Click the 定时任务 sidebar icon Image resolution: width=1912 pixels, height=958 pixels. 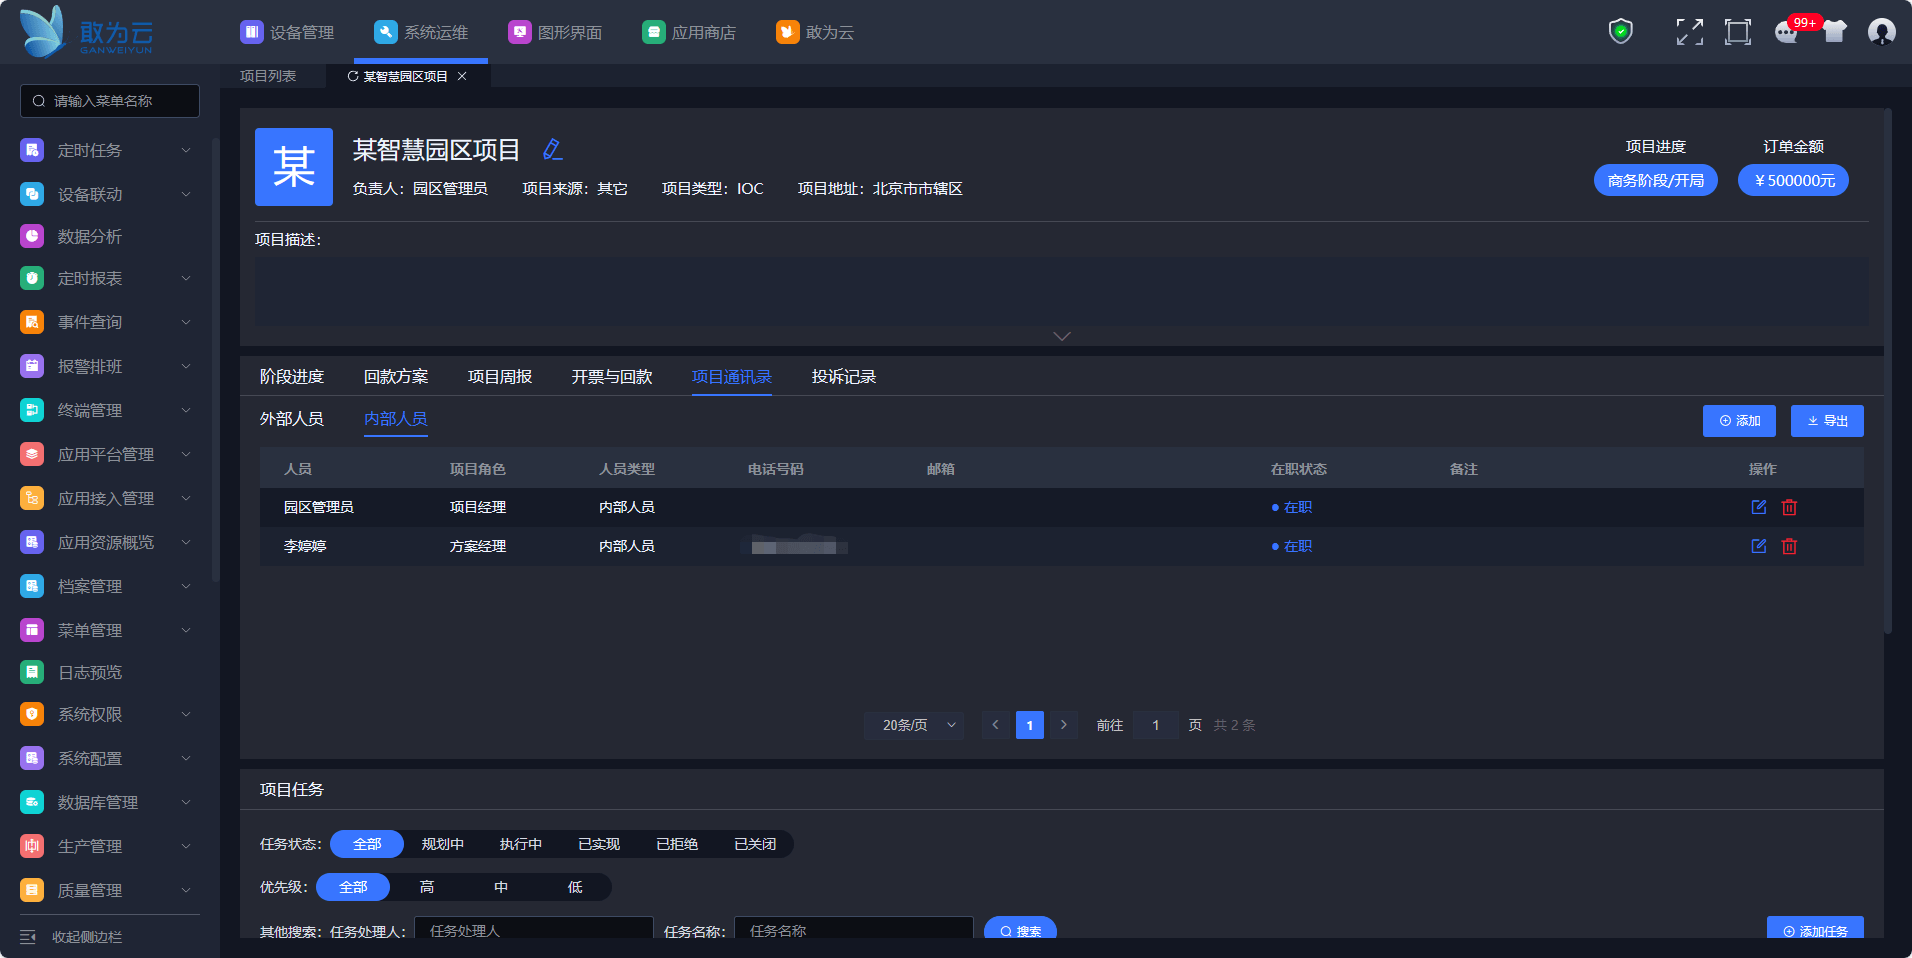32,150
